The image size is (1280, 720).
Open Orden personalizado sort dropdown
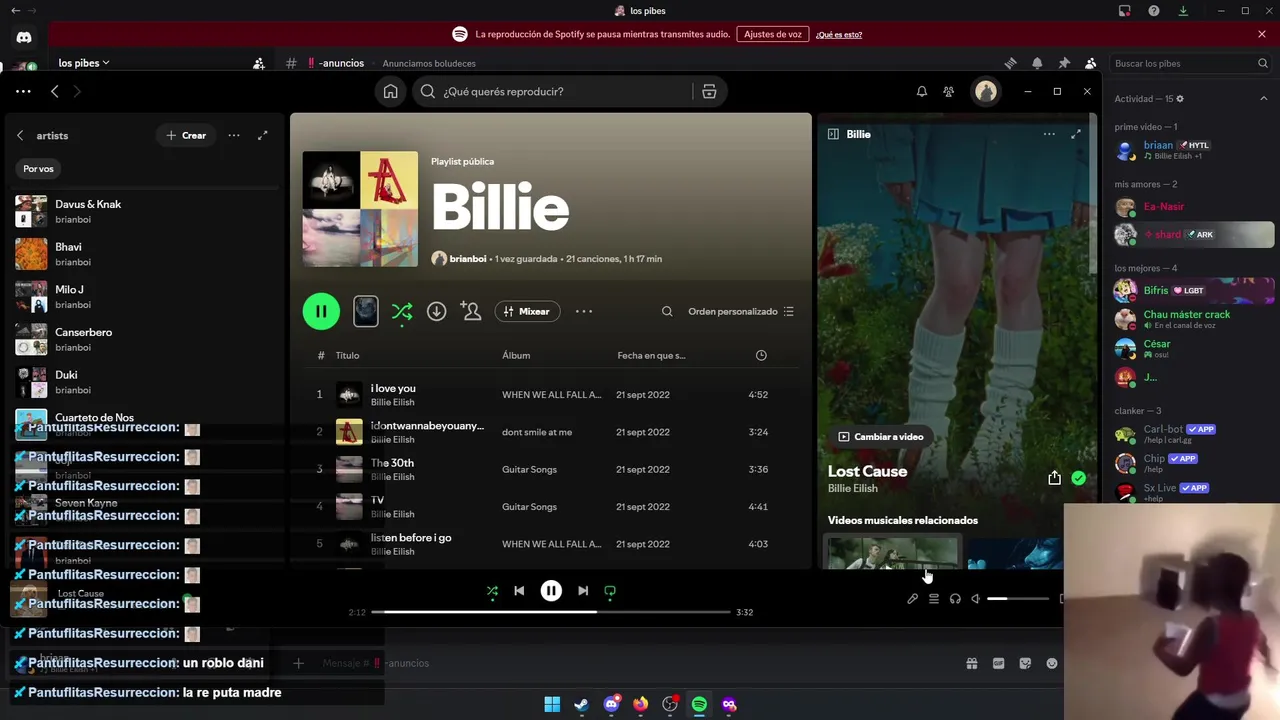pos(741,311)
